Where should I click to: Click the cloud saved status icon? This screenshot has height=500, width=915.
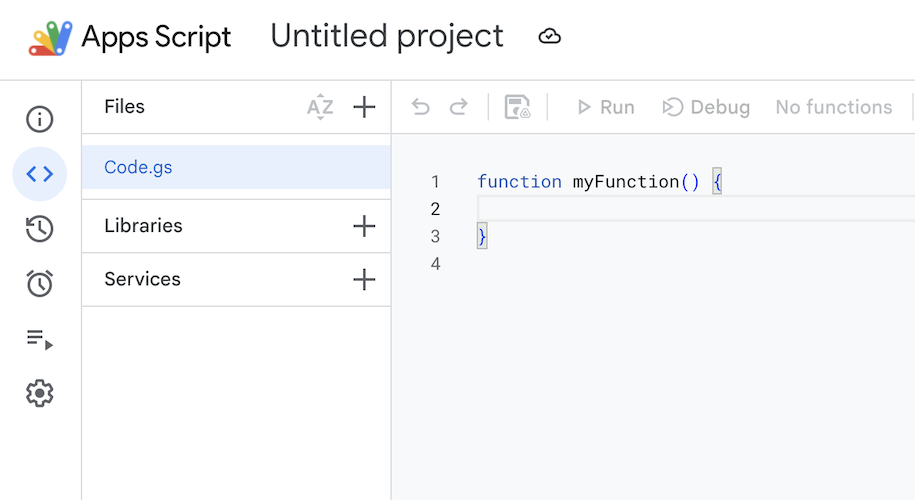tap(549, 37)
